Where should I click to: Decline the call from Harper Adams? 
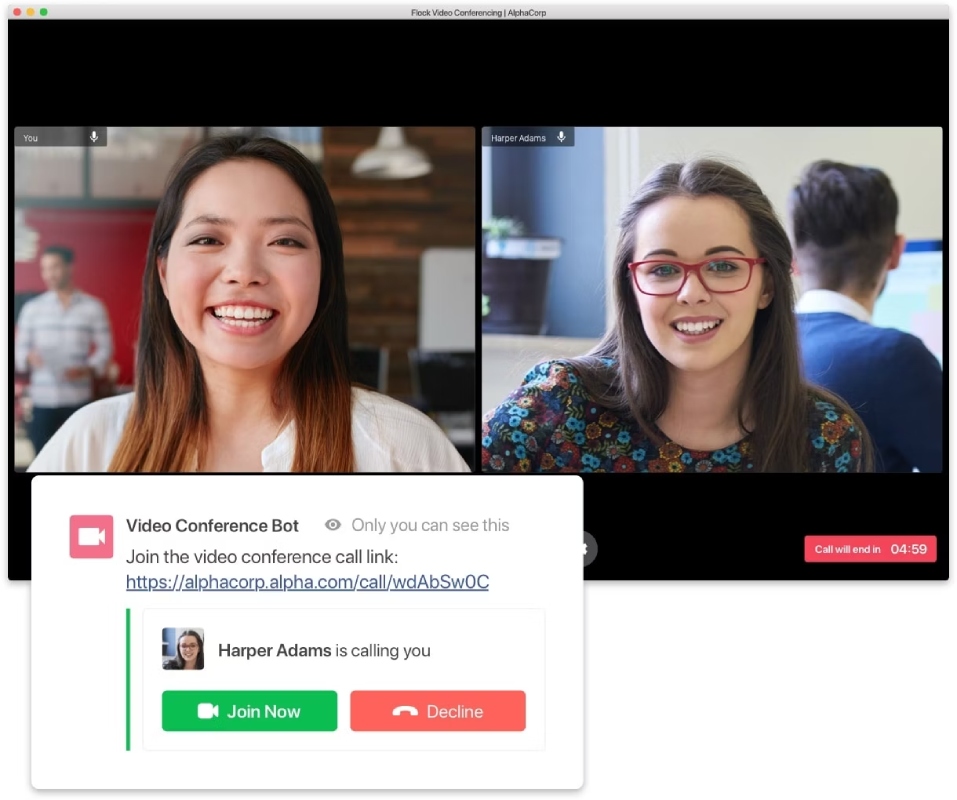click(438, 711)
